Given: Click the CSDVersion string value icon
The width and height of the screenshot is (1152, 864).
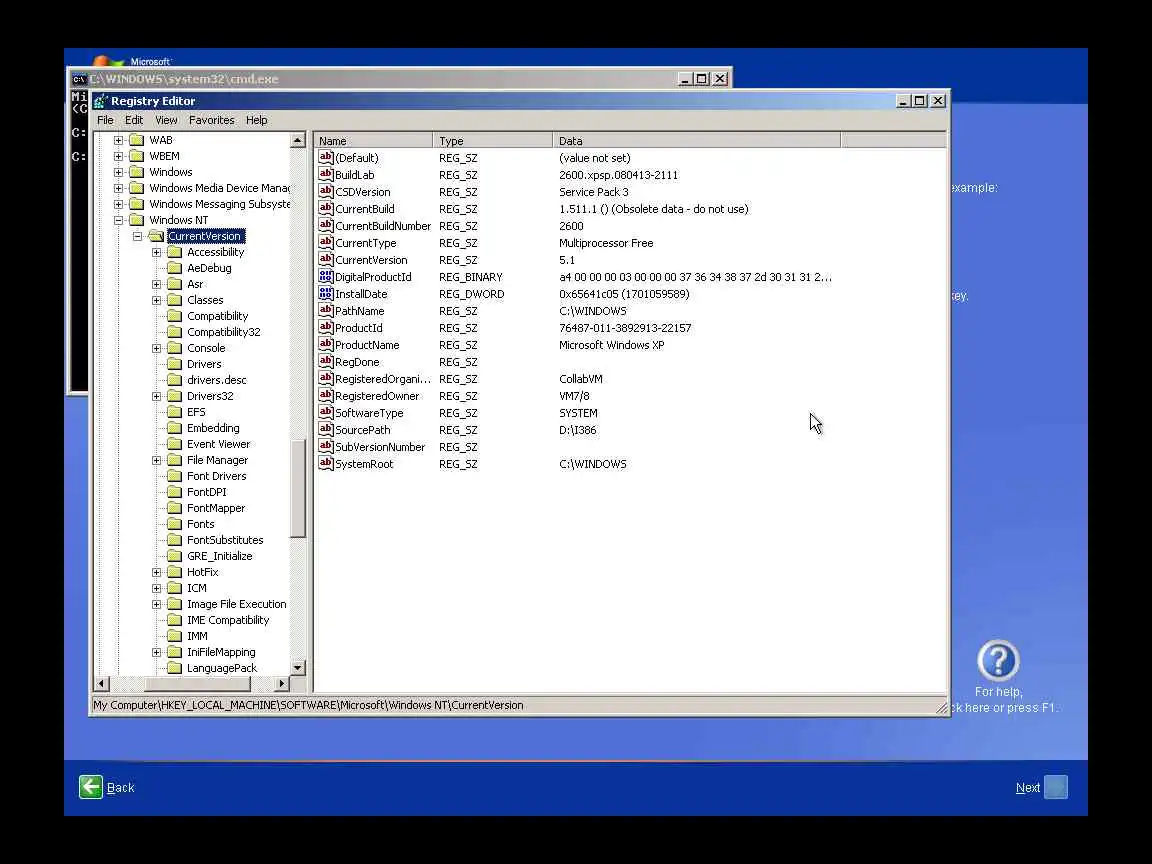Looking at the screenshot, I should pos(325,191).
